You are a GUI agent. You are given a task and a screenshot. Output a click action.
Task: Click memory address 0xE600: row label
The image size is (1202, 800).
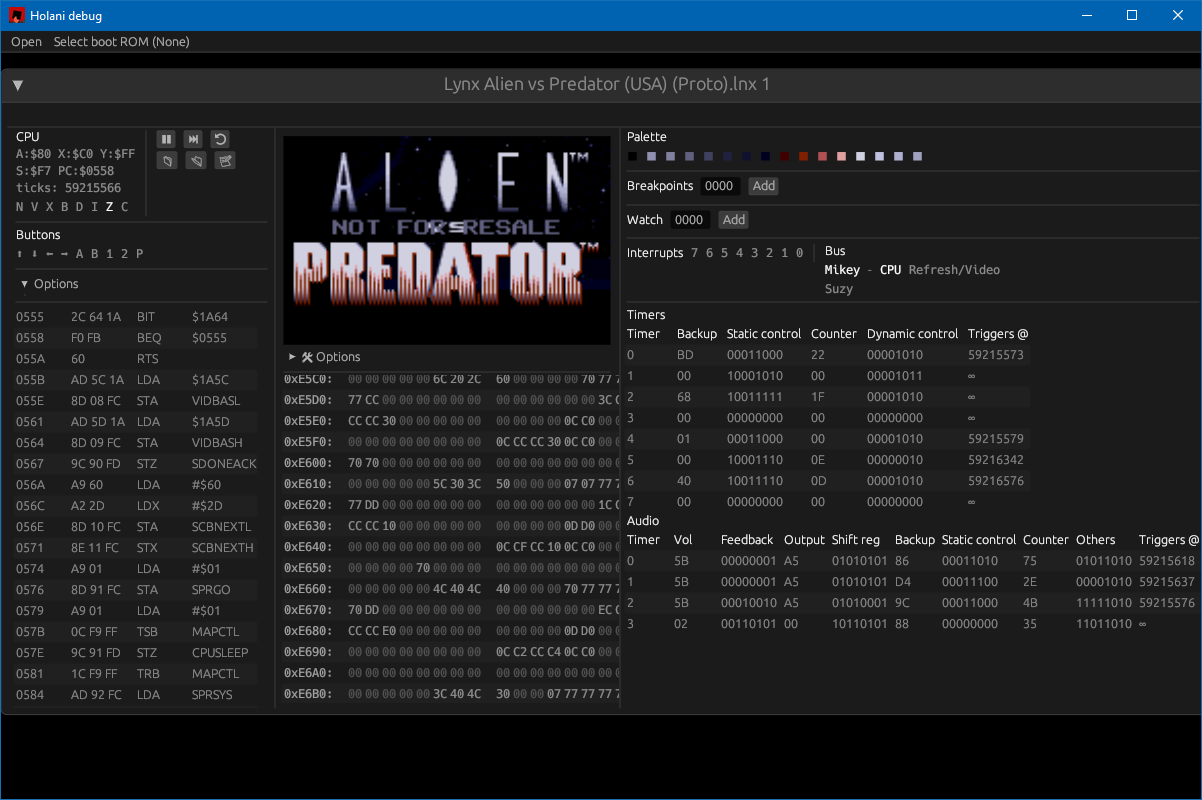310,463
